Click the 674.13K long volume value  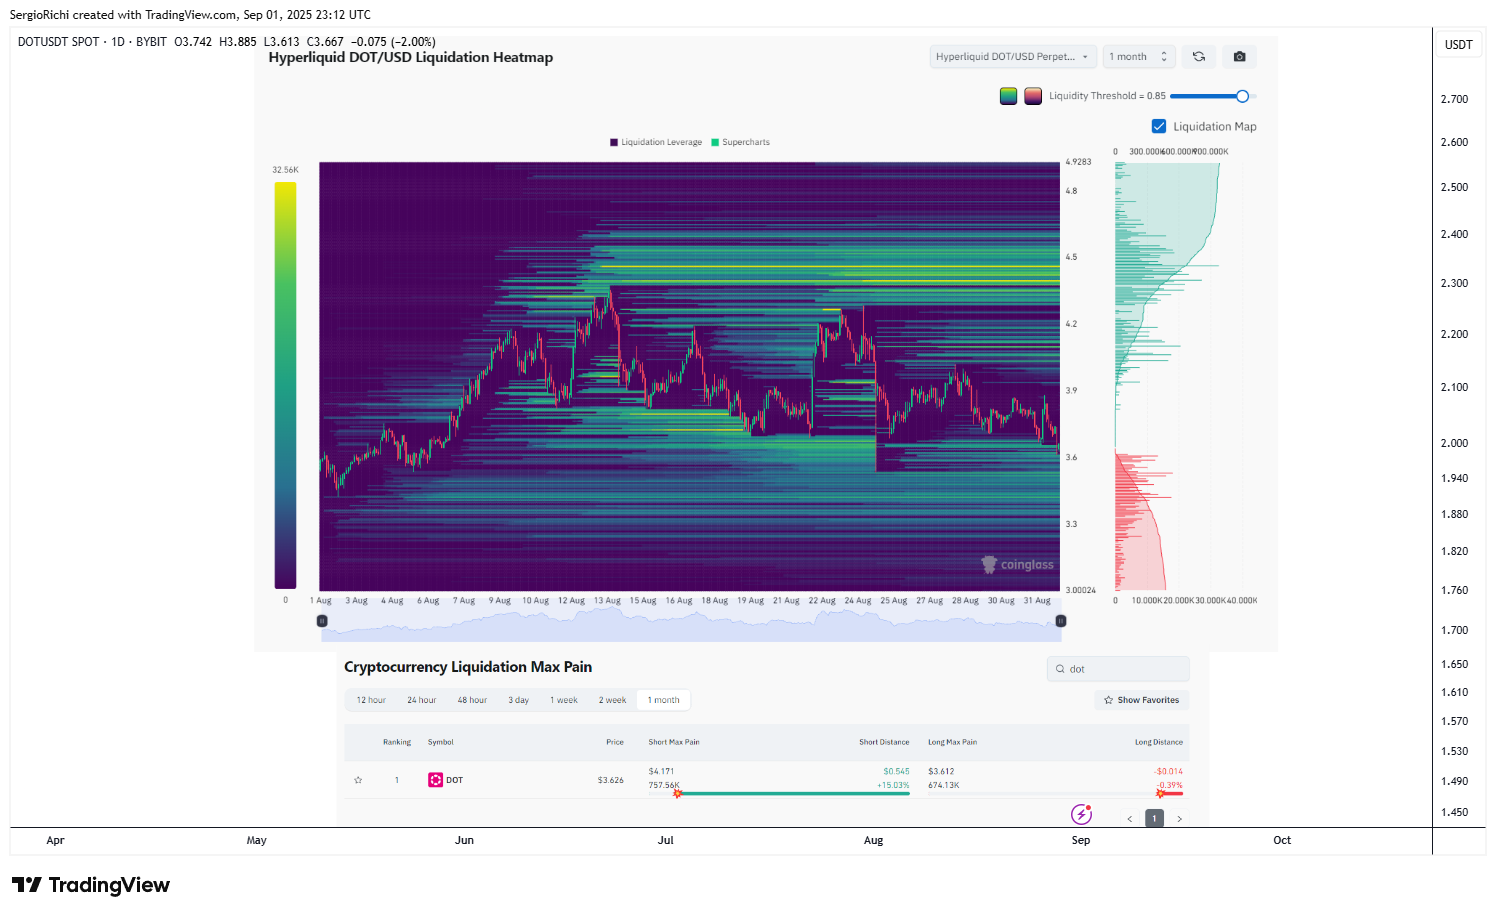(x=944, y=785)
